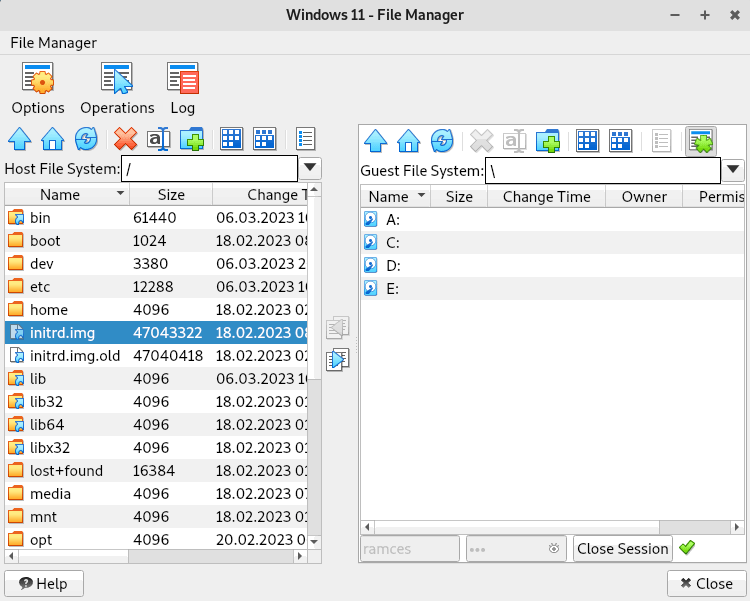Select guest drive A:
This screenshot has width=750, height=601.
[x=552, y=220]
